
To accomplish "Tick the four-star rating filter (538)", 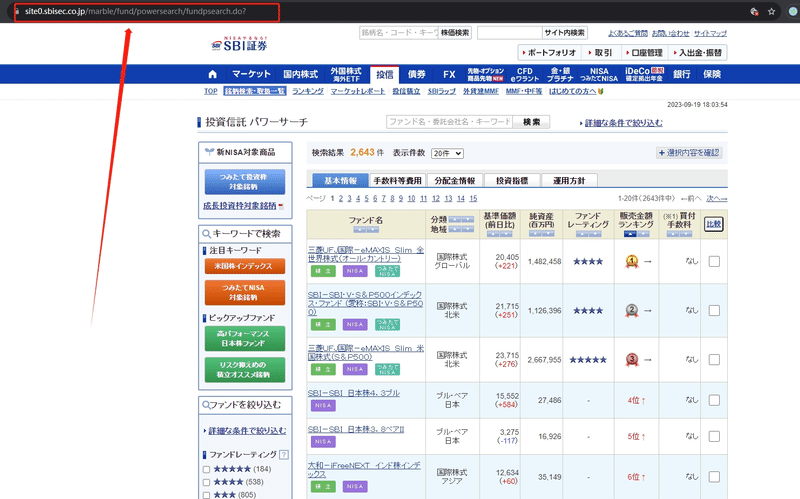I will (x=207, y=482).
